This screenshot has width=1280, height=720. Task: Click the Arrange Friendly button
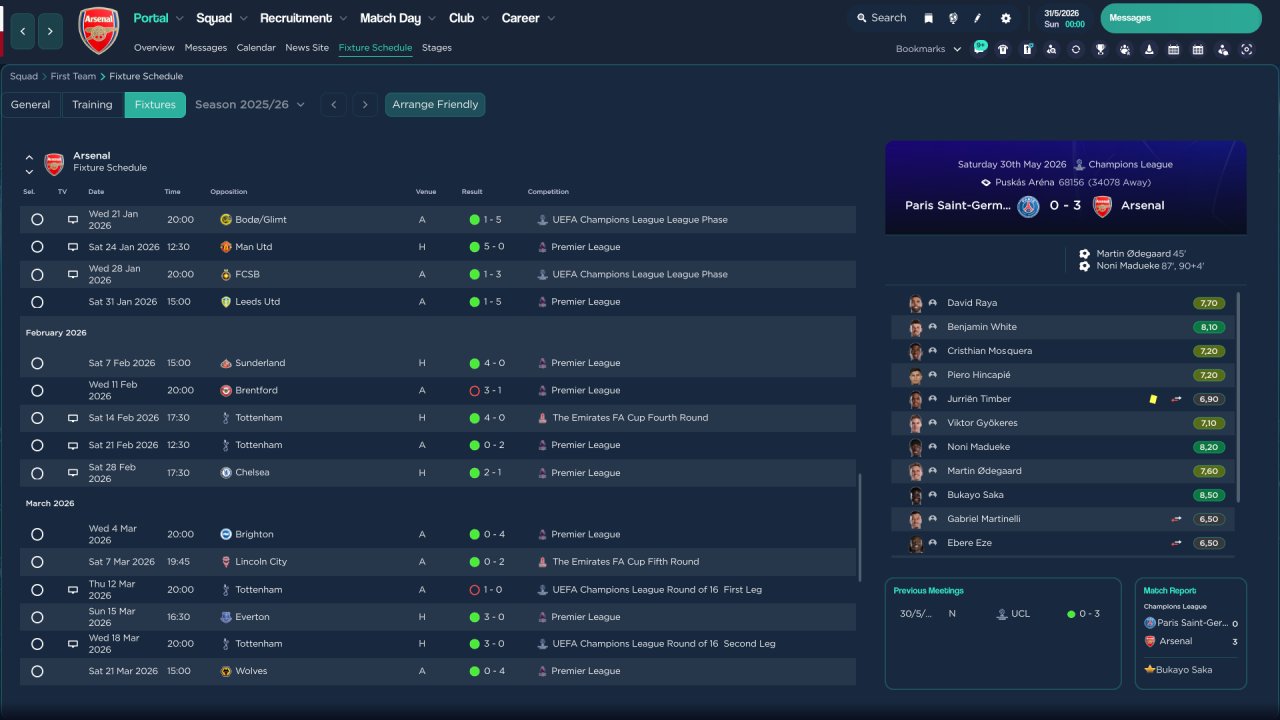[x=435, y=105]
